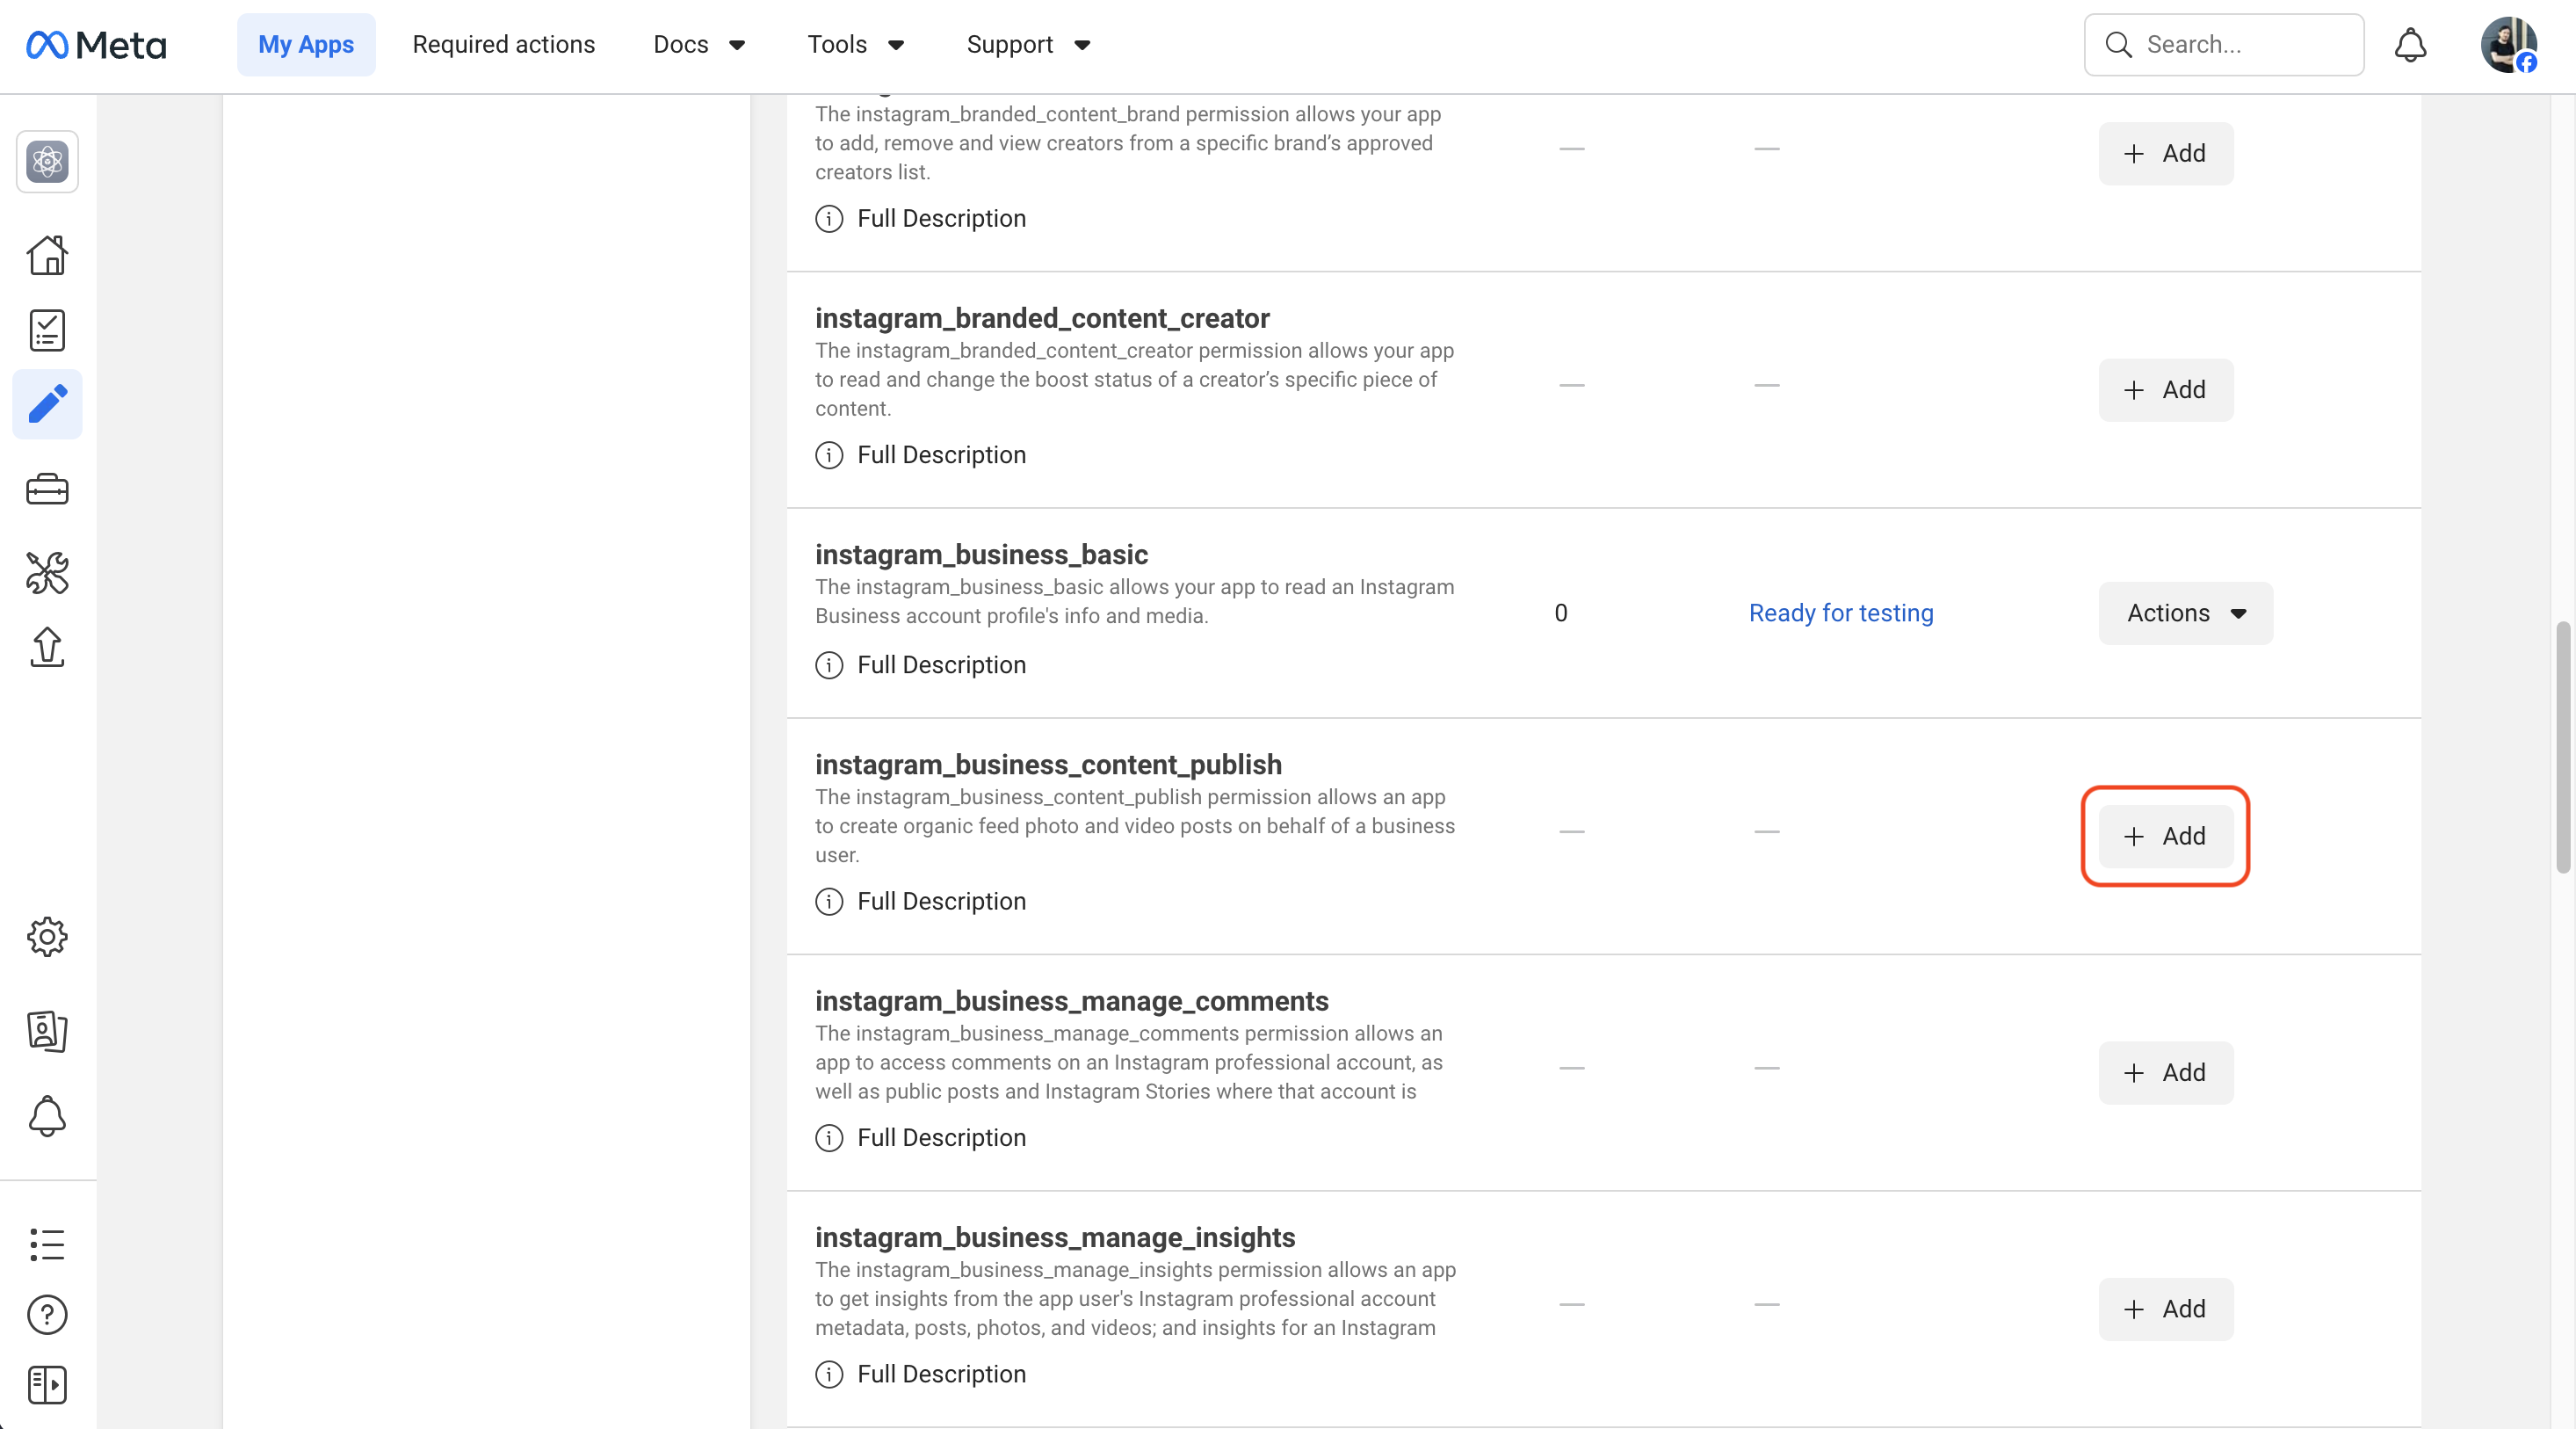Click the Ready for testing link
The image size is (2576, 1429).
(x=1840, y=613)
